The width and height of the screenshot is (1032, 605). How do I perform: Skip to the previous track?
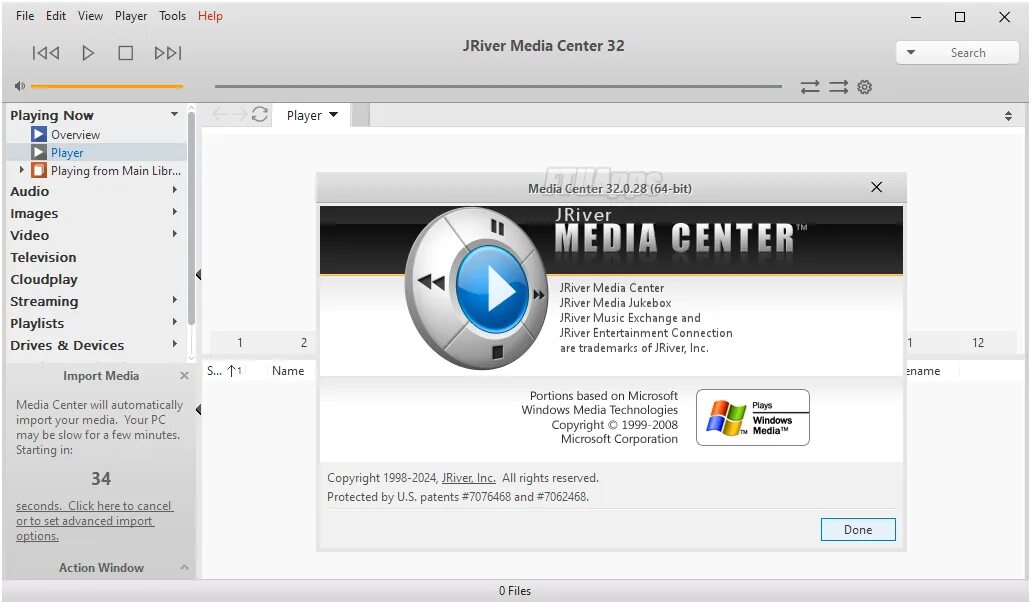click(x=46, y=53)
